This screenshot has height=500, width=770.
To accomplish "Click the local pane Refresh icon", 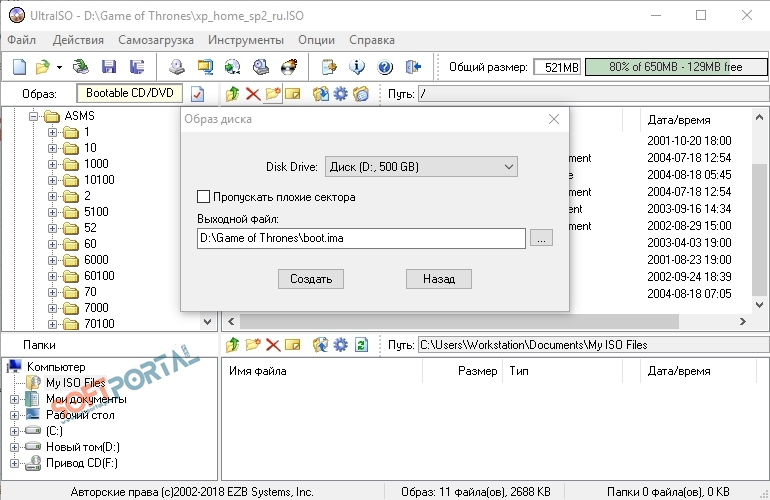I will (361, 345).
